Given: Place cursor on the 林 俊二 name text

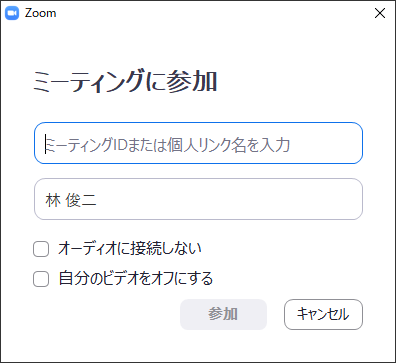Looking at the screenshot, I should click(71, 200).
